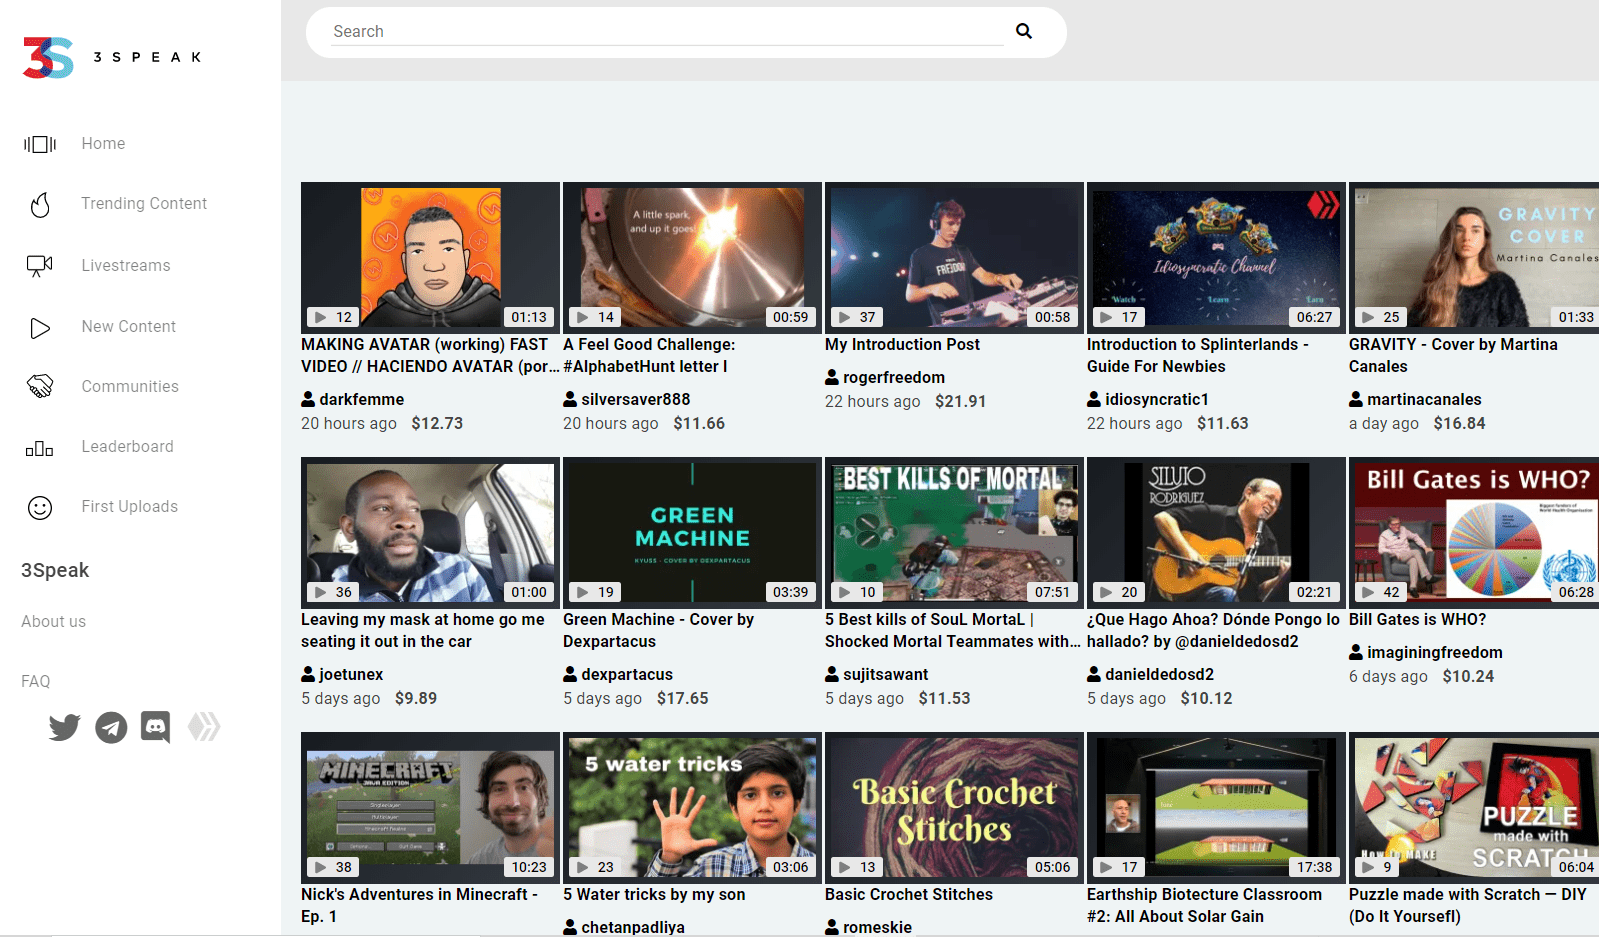Open the Telegram social icon
This screenshot has height=937, width=1599.
(x=111, y=727)
